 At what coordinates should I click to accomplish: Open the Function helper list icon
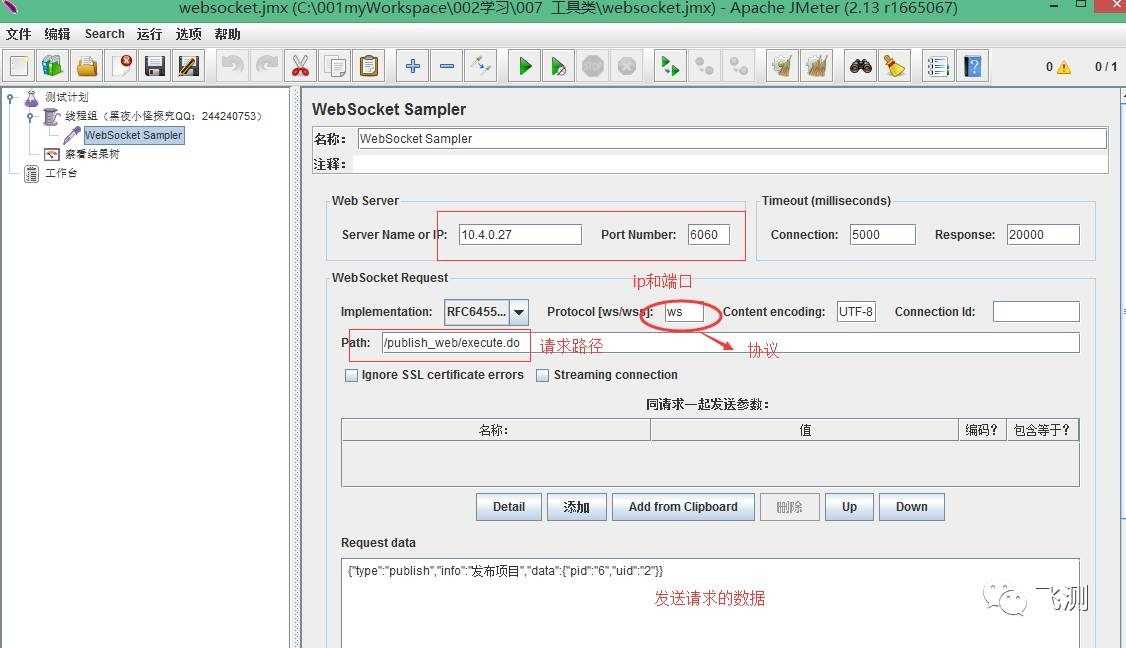pyautogui.click(x=938, y=67)
